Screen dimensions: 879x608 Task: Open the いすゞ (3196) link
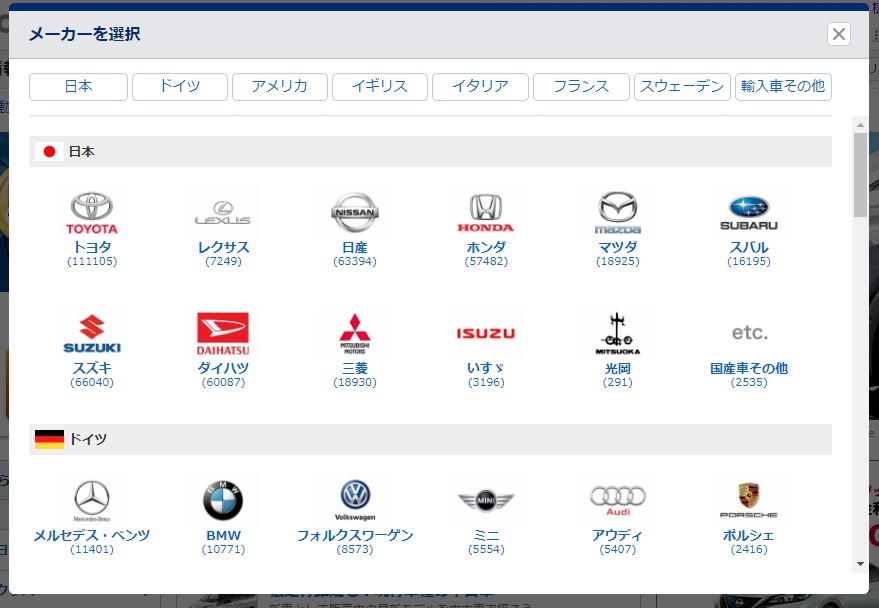tap(486, 374)
